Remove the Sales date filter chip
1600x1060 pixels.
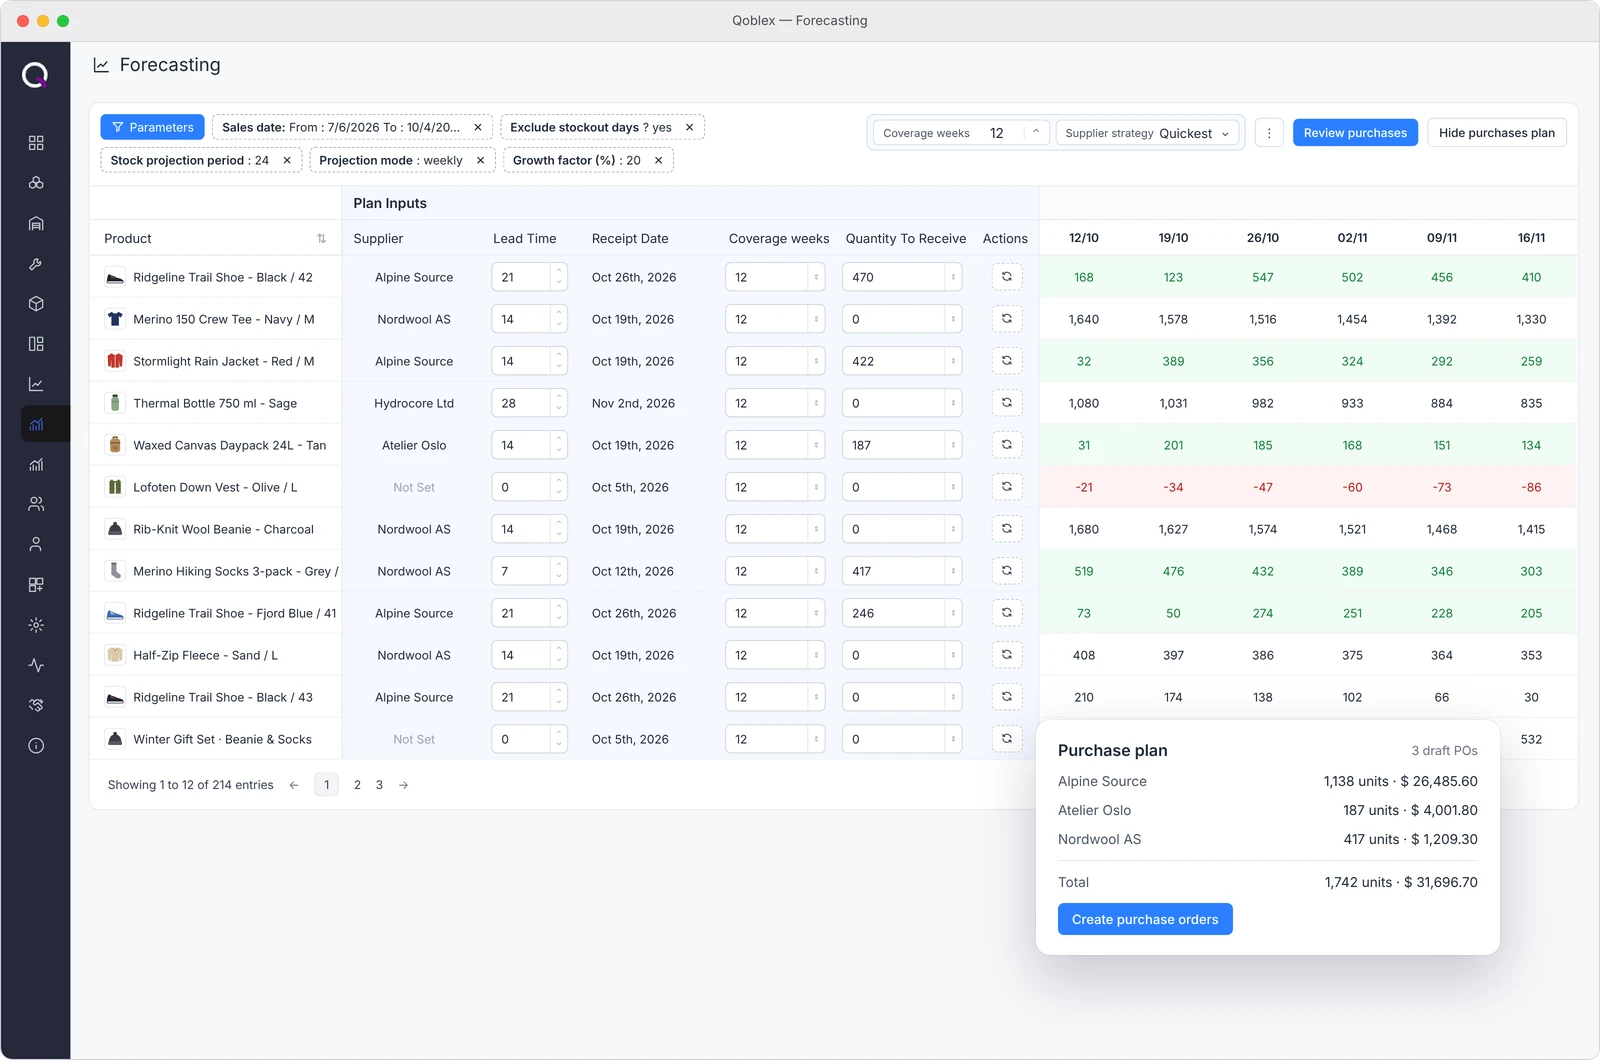[478, 127]
